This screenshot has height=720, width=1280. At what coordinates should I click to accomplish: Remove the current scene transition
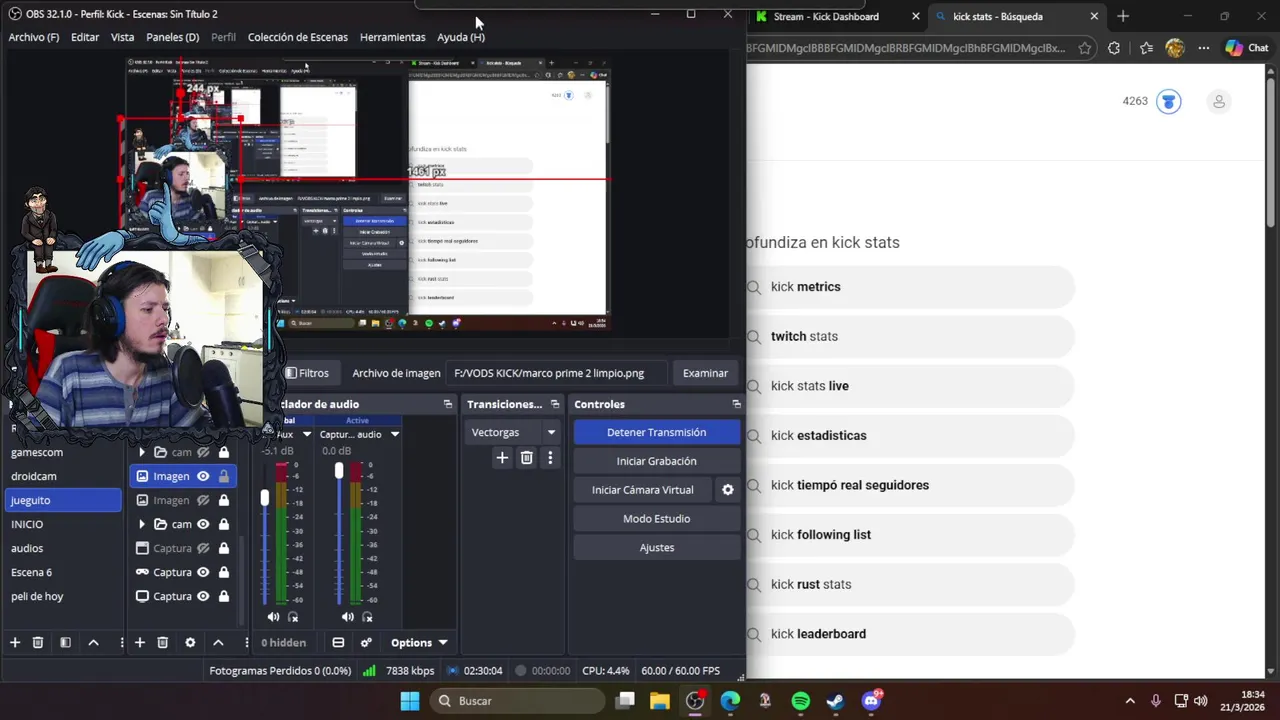click(526, 458)
